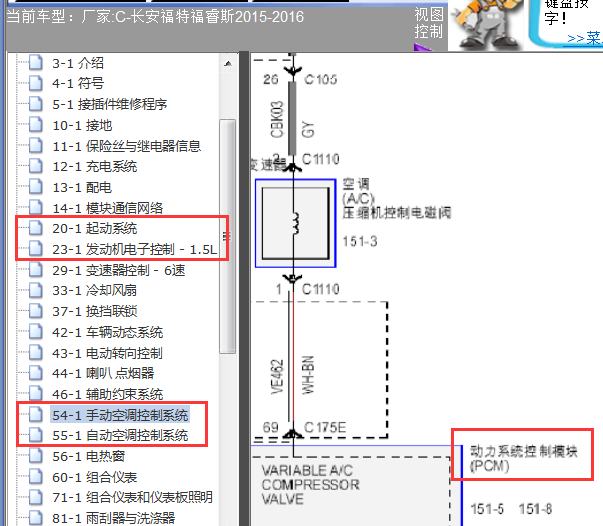Select 44-1 喇叭/点烟器 entry
The image size is (603, 526).
click(x=103, y=373)
